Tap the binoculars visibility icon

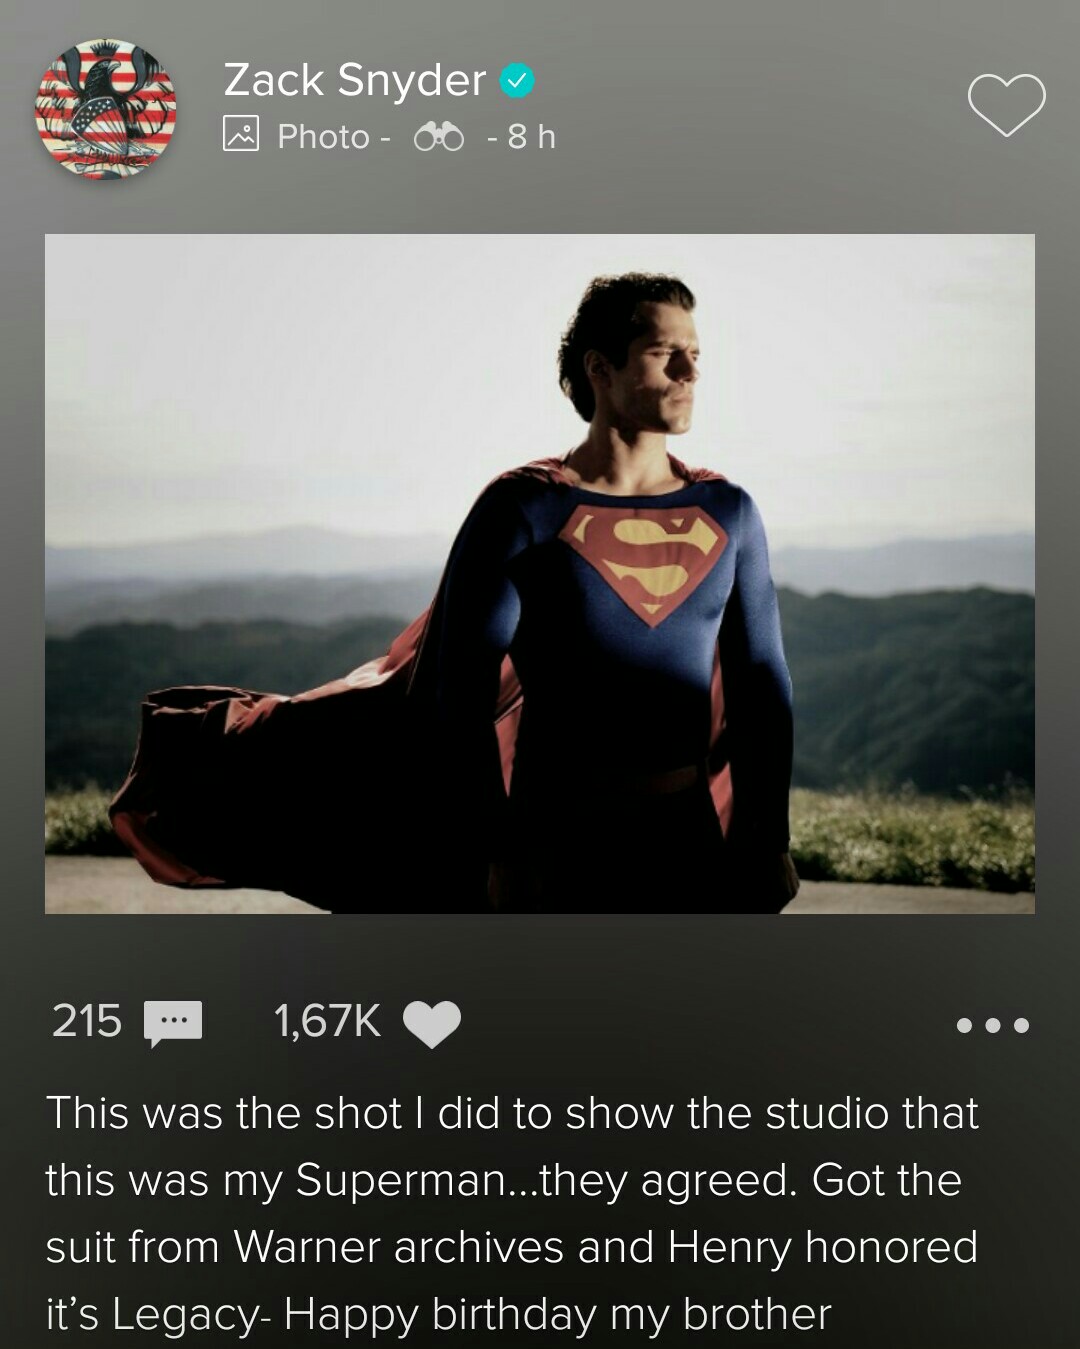click(x=439, y=136)
